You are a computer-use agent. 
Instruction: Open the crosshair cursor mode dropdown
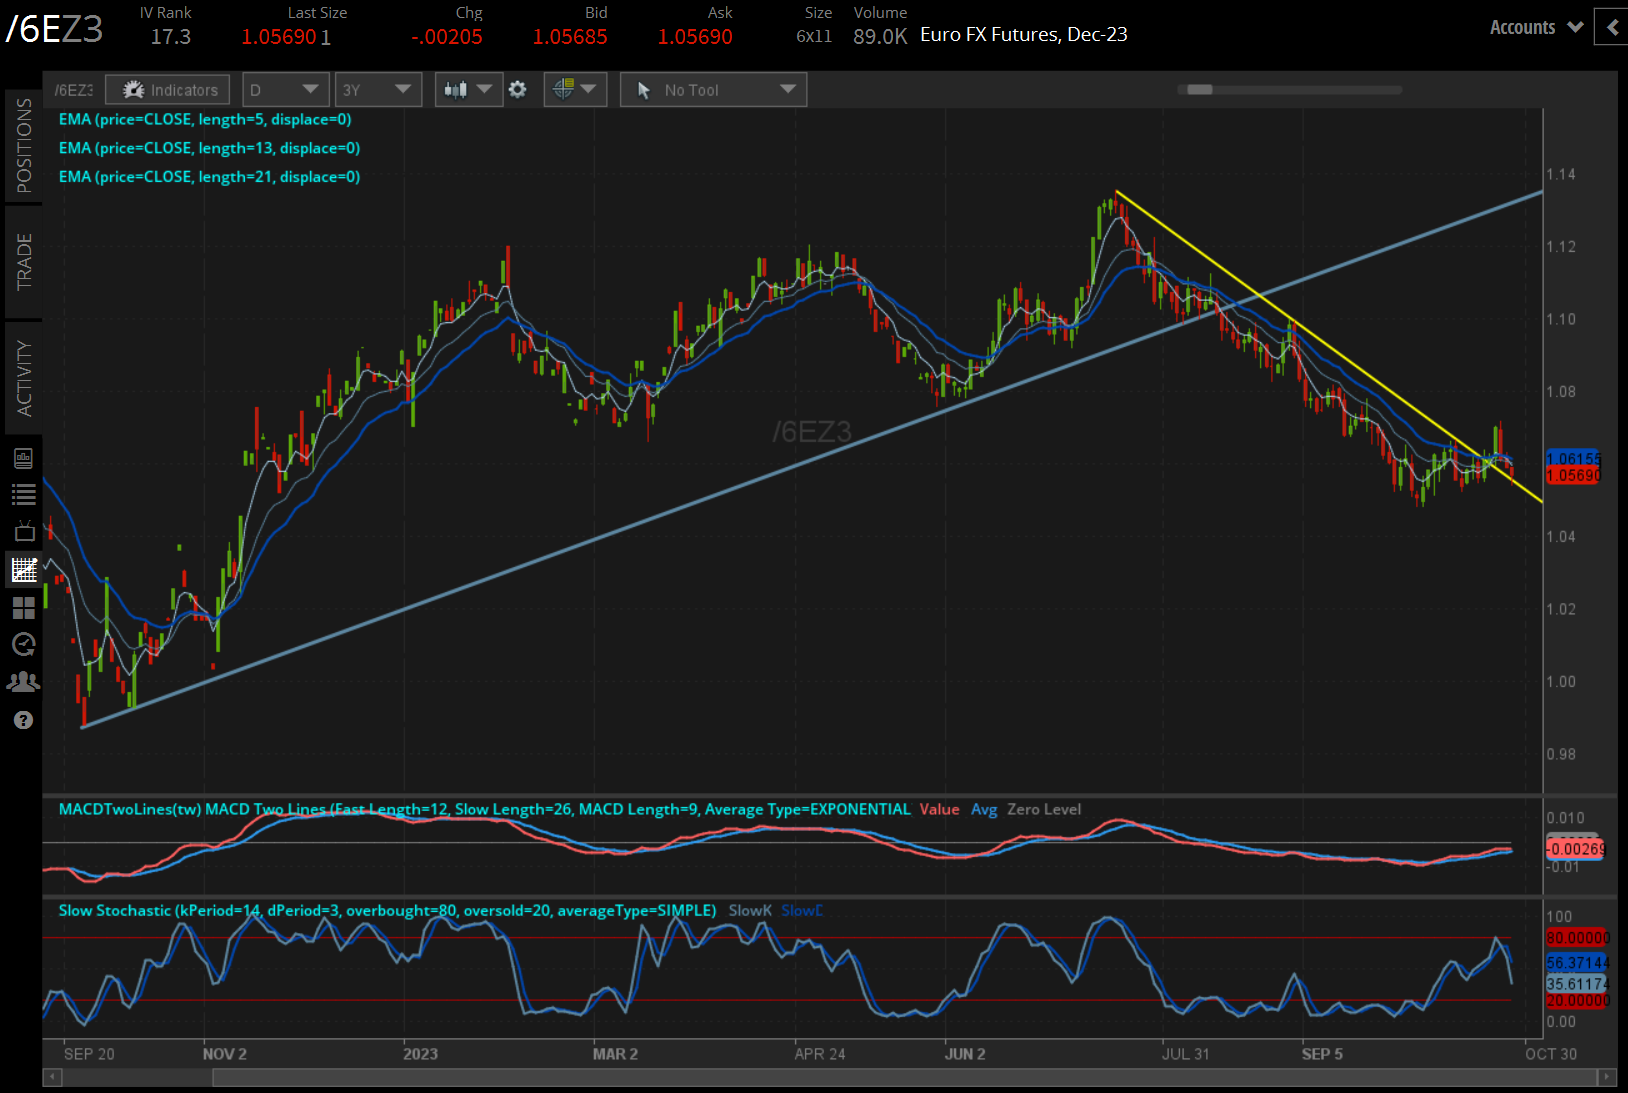[x=574, y=90]
